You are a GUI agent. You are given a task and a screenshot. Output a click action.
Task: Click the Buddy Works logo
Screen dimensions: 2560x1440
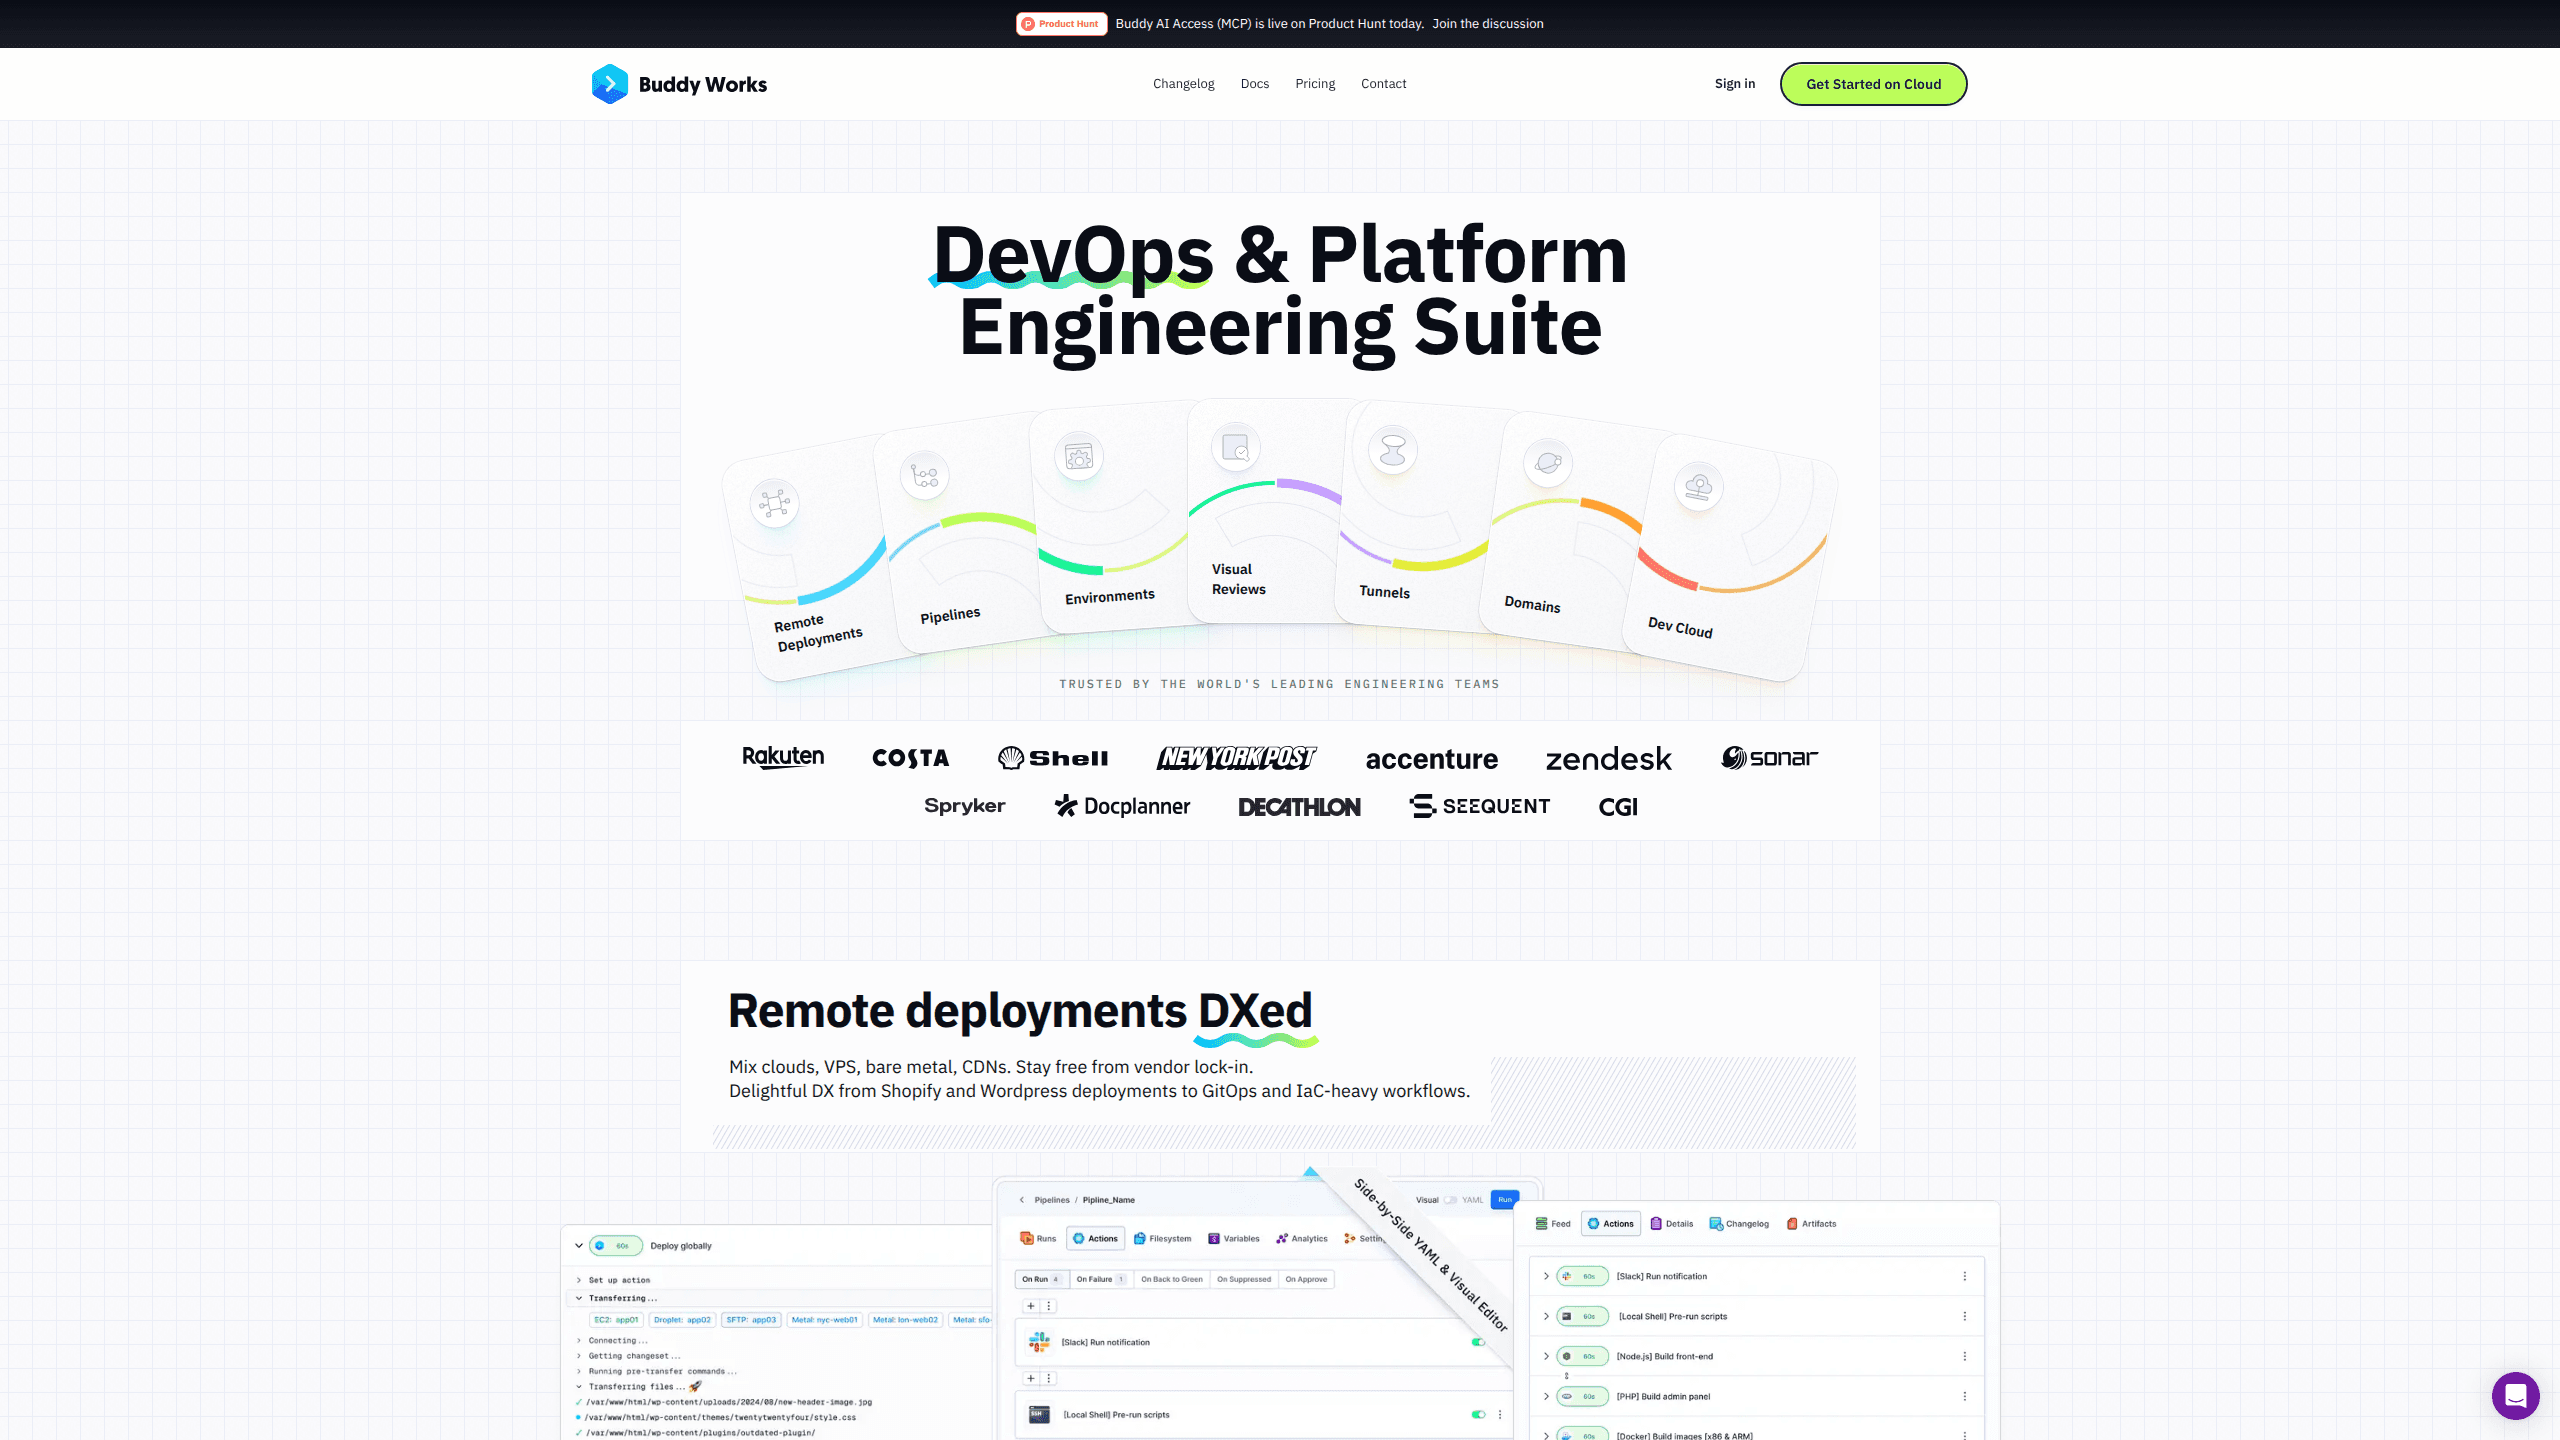point(679,84)
